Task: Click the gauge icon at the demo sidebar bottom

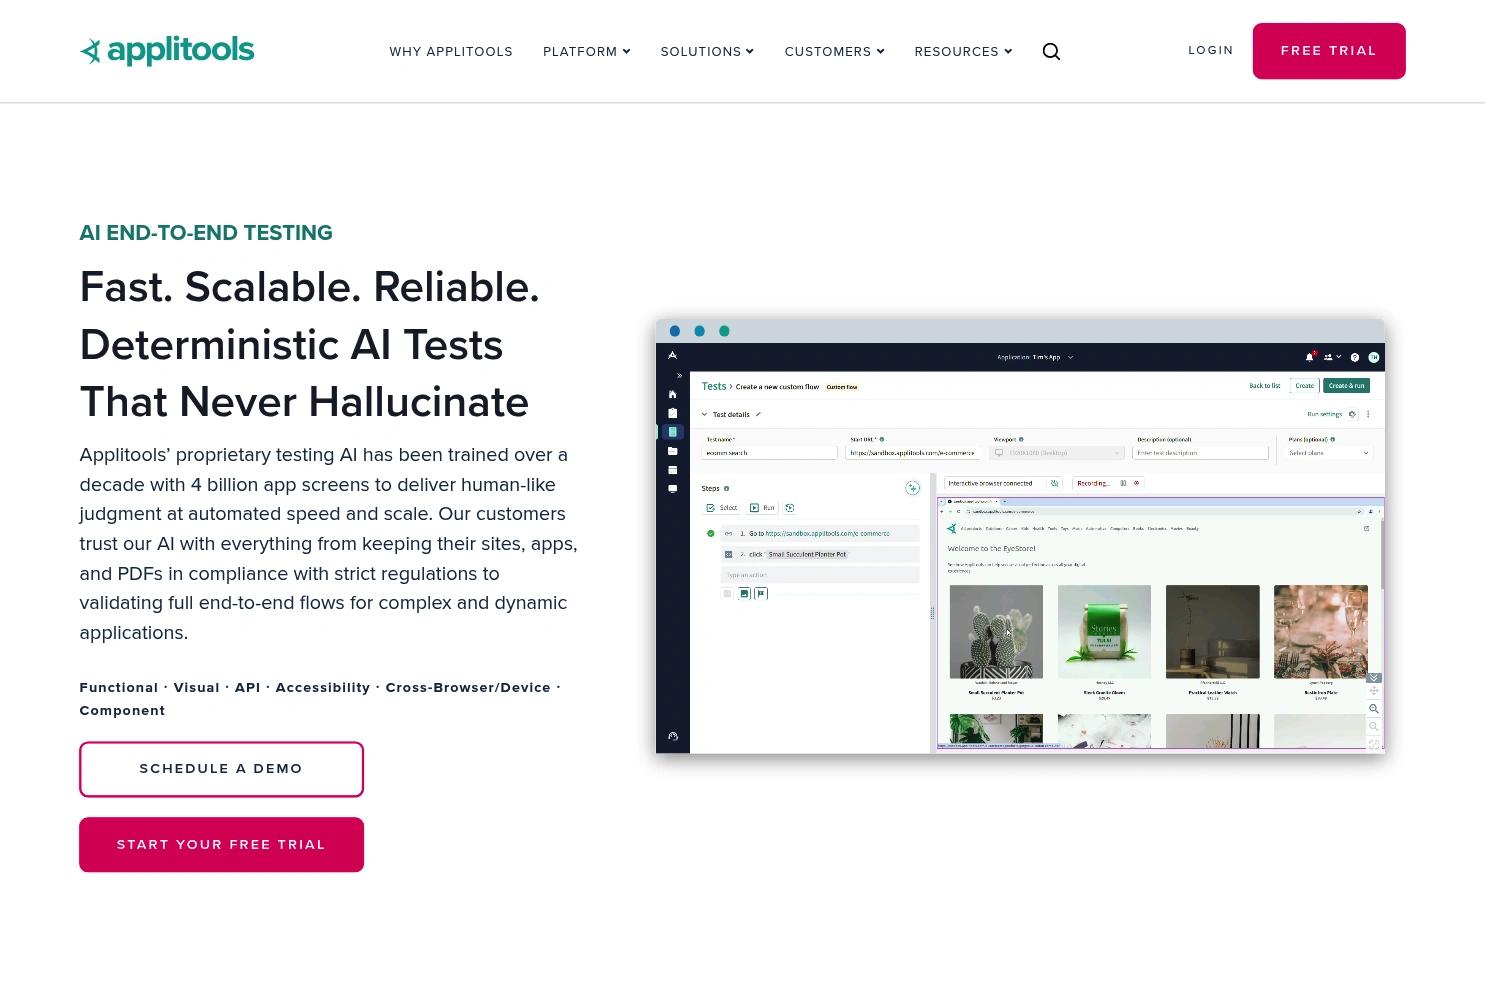Action: point(673,737)
